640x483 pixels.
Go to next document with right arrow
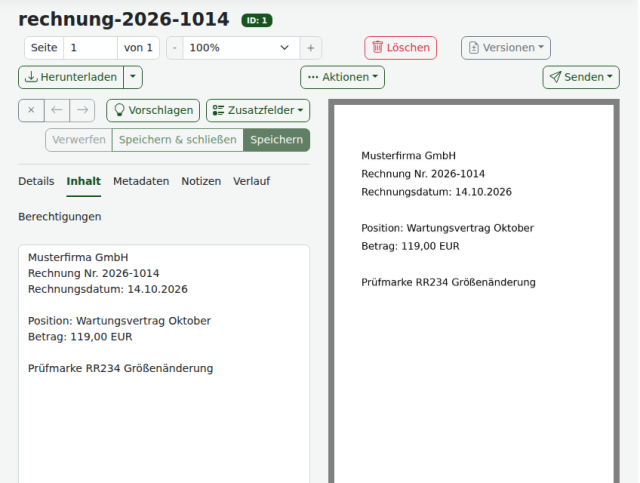click(x=82, y=110)
